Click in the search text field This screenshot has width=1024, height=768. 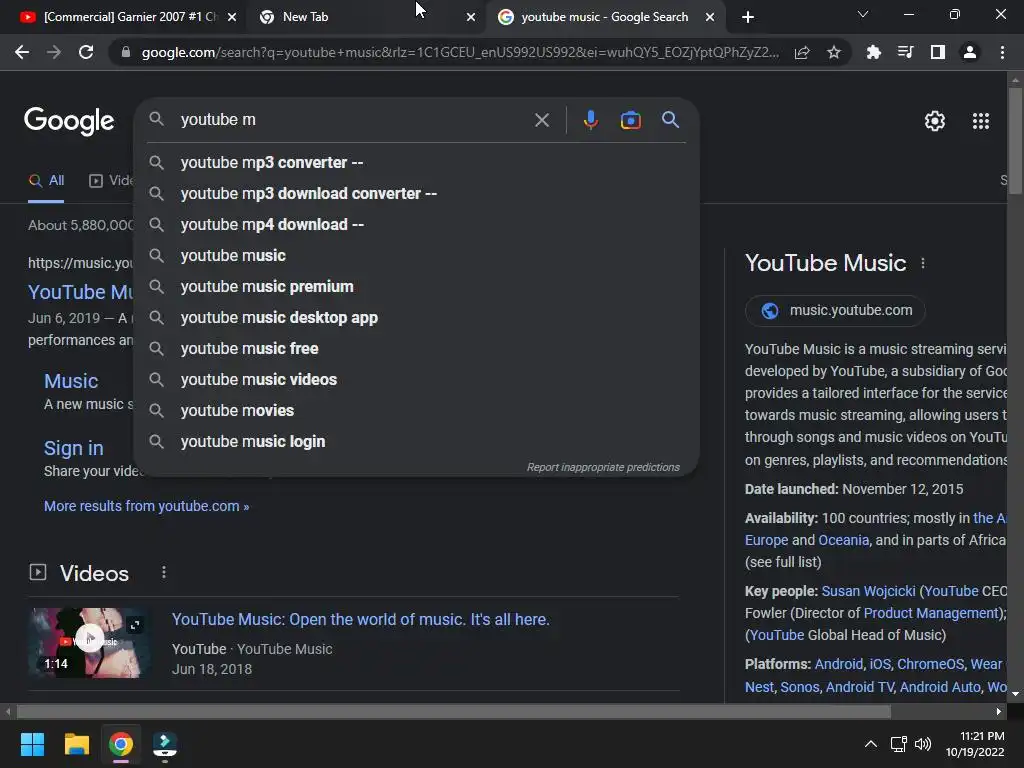tap(353, 120)
